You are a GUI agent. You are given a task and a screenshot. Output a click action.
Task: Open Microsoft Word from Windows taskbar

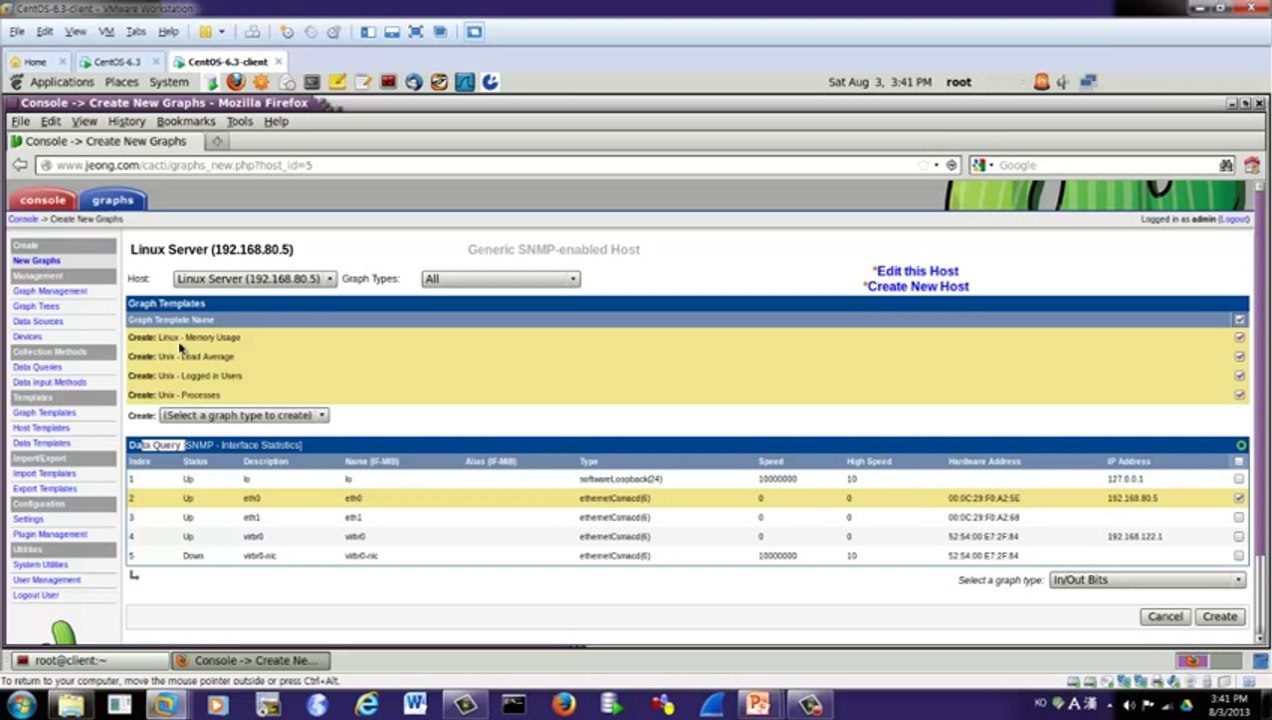(415, 705)
